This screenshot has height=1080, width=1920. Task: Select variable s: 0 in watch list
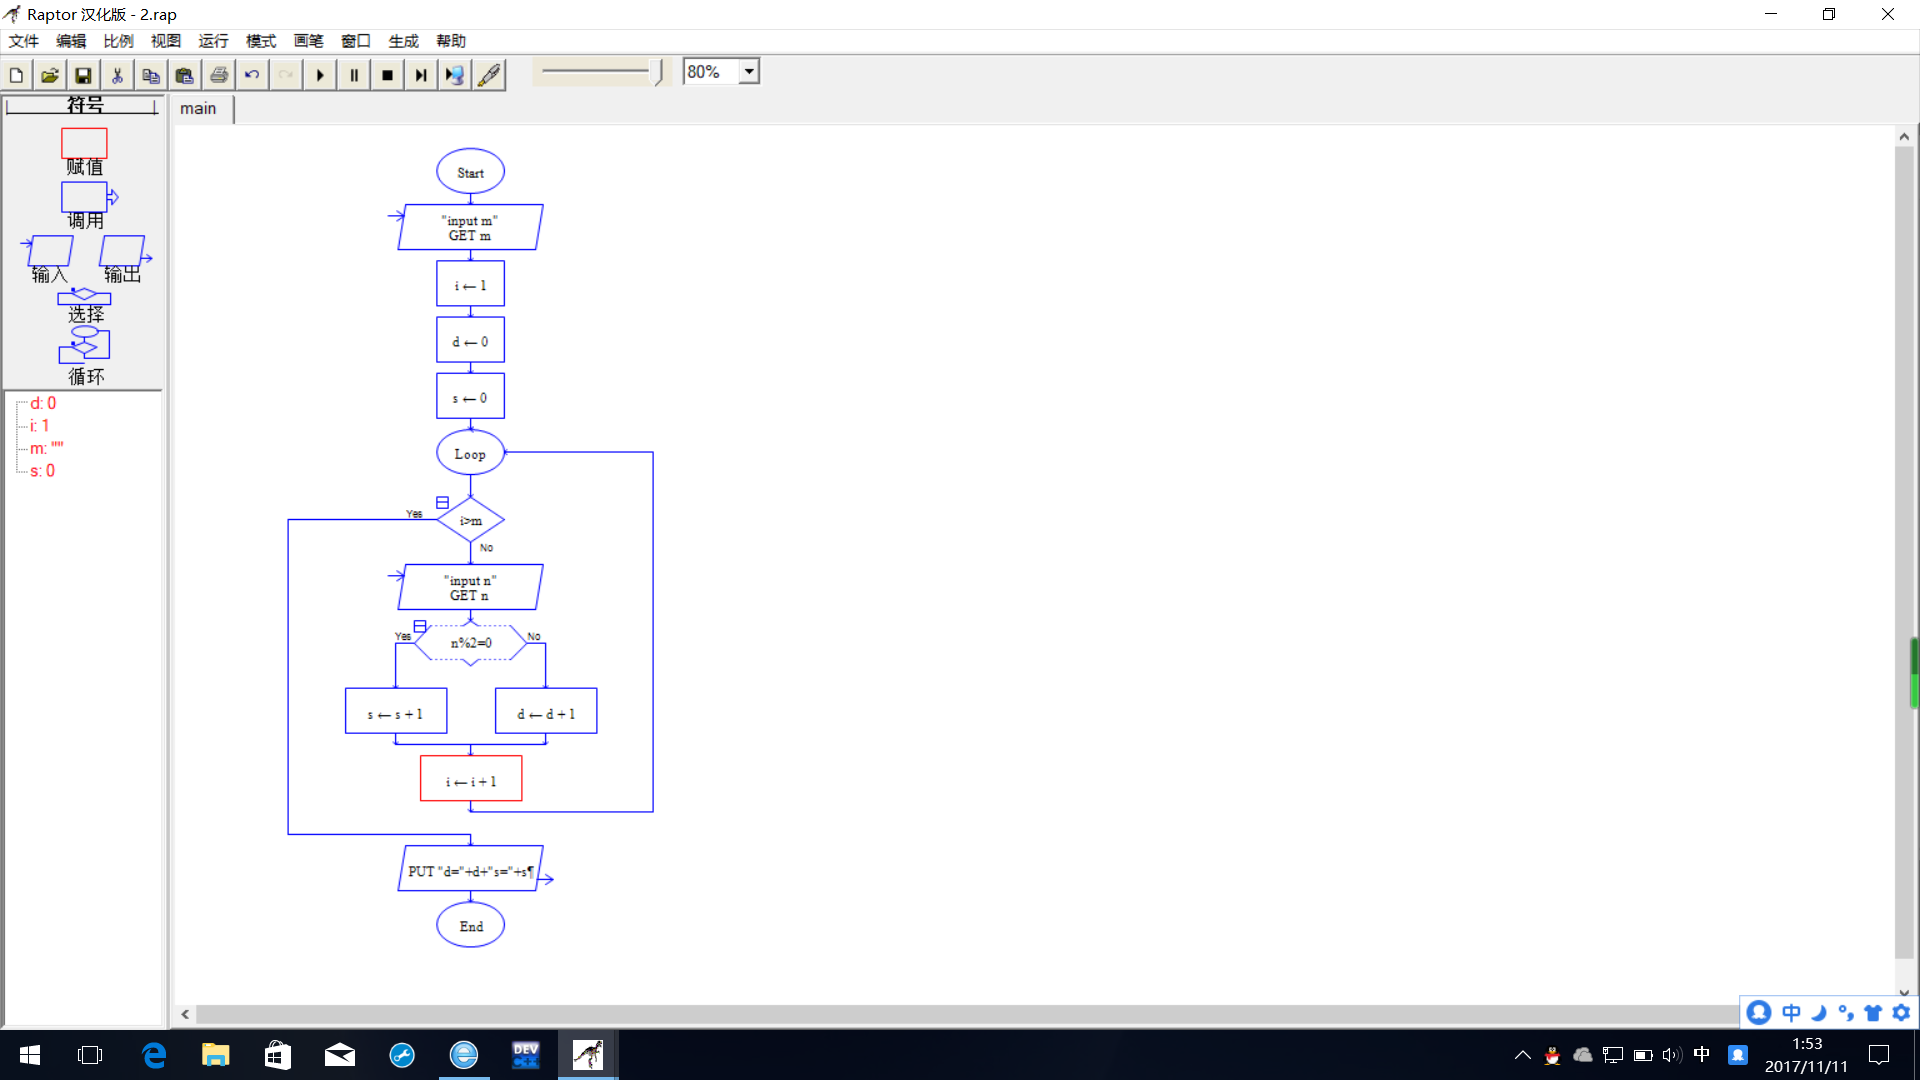42,471
